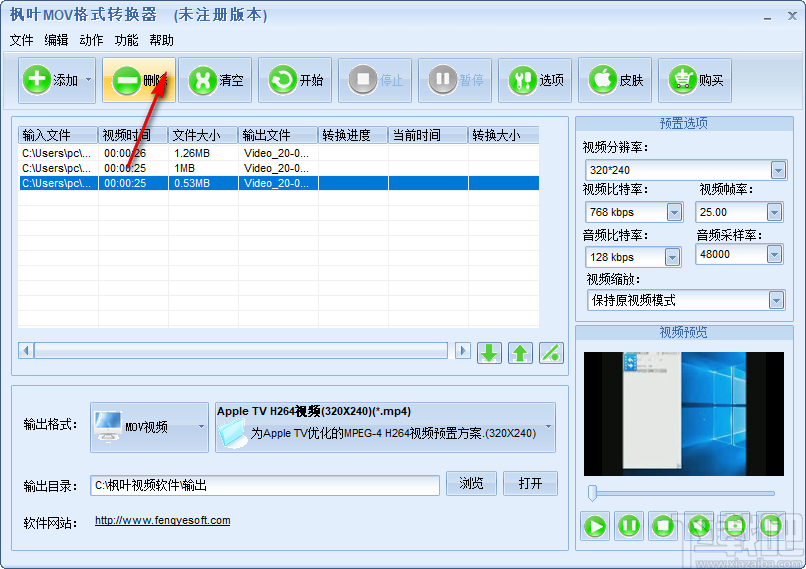Click the video preview thumbnail
This screenshot has width=806, height=569.
(684, 414)
